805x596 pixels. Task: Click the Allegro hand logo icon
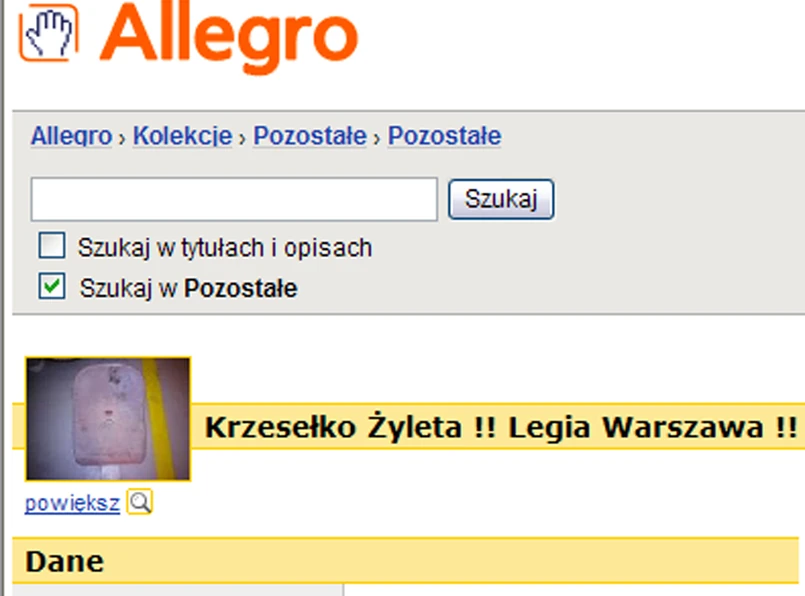(x=49, y=32)
